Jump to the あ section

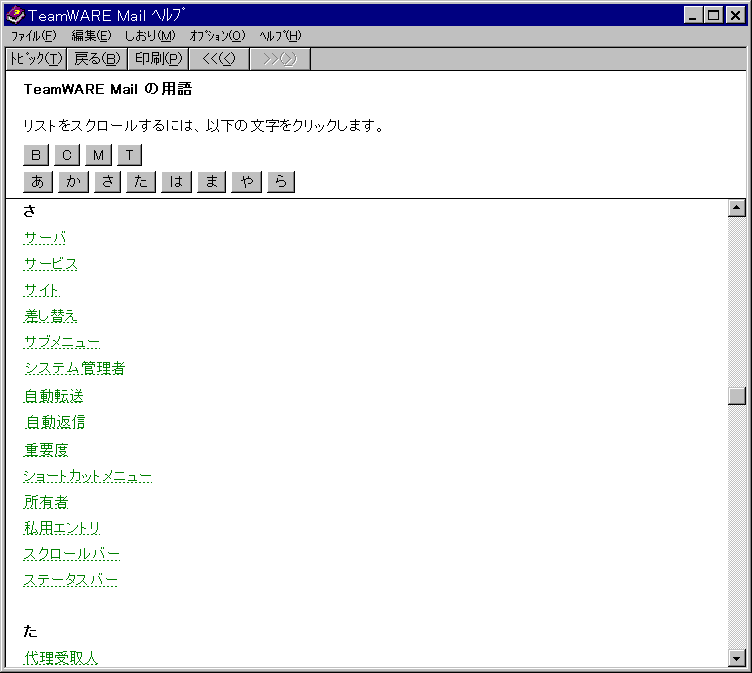[38, 182]
